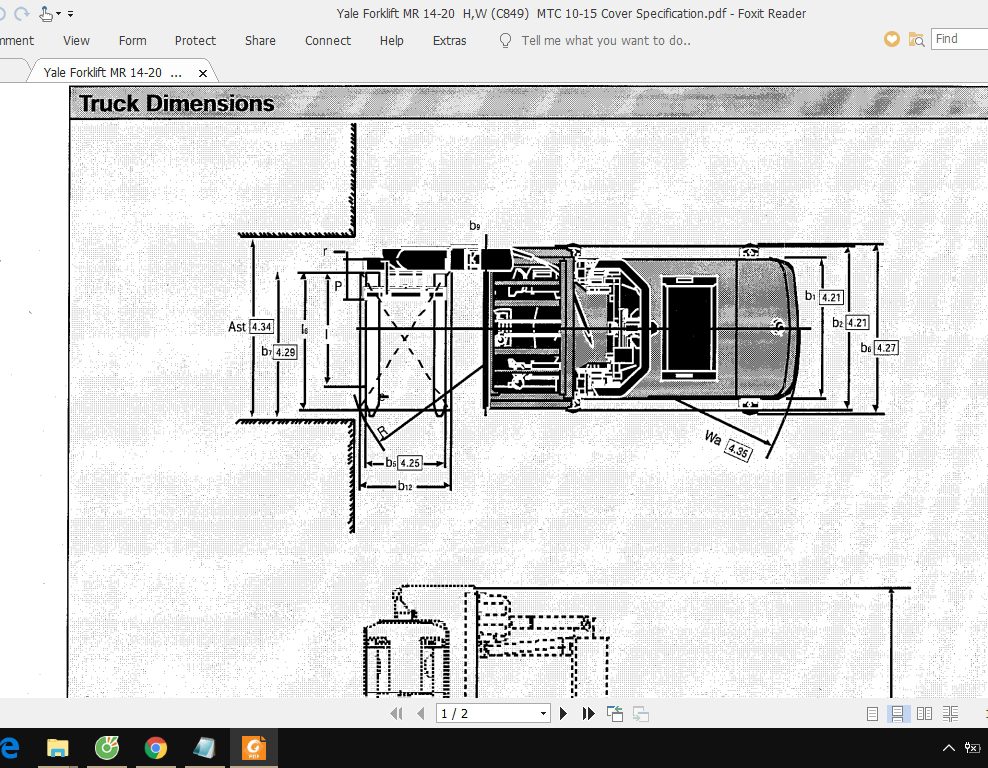The width and height of the screenshot is (988, 768).
Task: Expand the Hand tool dropdown arrow
Action: (x=57, y=13)
